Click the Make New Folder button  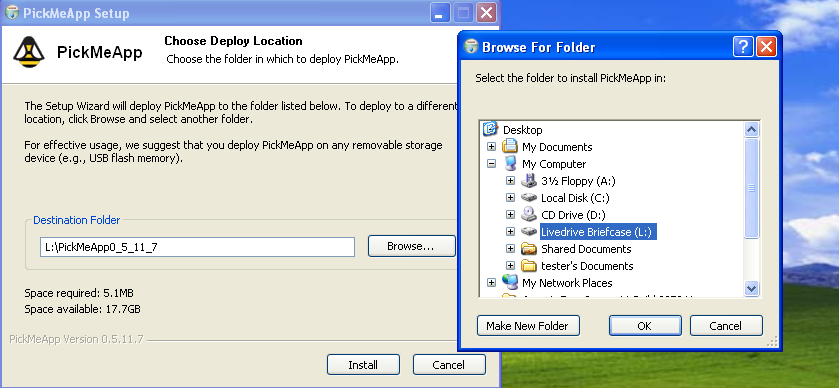(528, 325)
